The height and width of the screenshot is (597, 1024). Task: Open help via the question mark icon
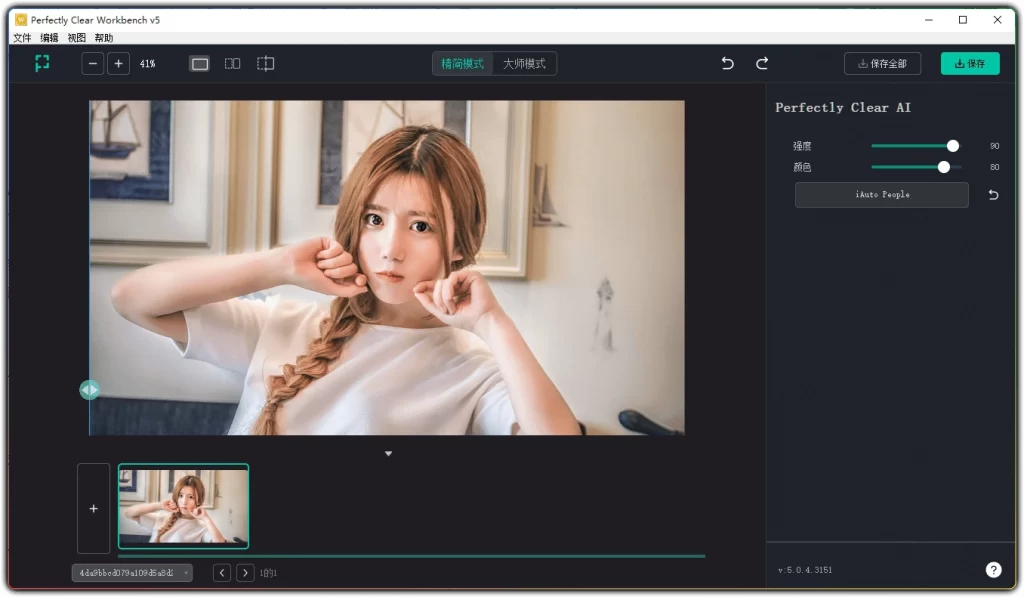[993, 569]
